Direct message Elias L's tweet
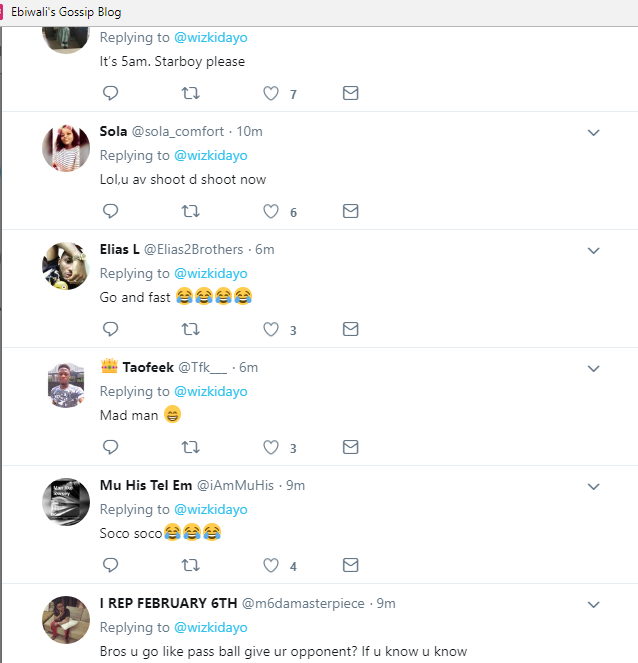Screen dimensions: 638x663 [x=350, y=329]
